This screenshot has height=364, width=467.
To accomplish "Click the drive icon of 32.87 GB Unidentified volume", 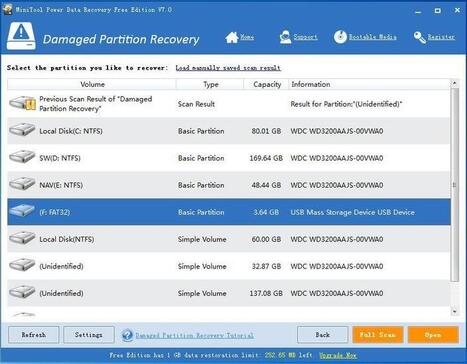I will point(22,265).
